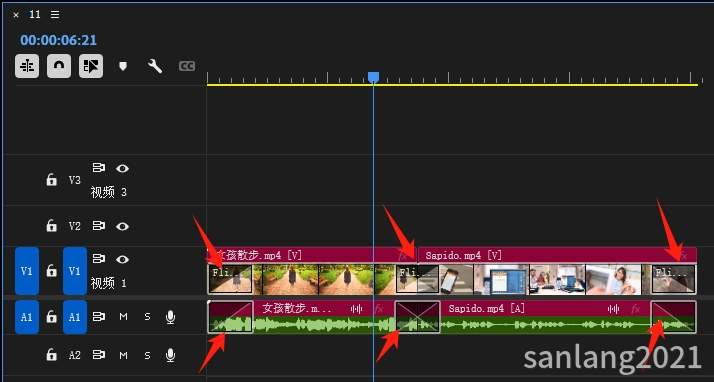Select audio crossfade between the A1 clips
This screenshot has height=382, width=714.
418,317
